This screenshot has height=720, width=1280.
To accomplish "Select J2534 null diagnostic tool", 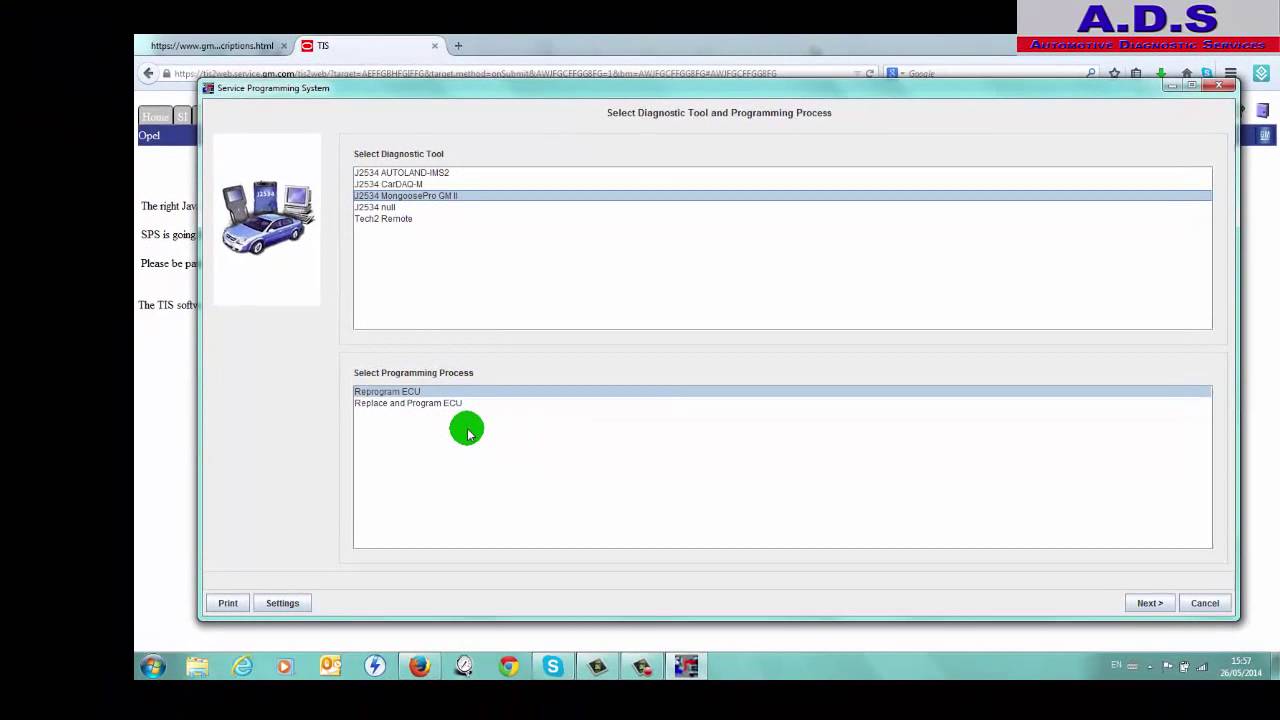I will click(782, 207).
